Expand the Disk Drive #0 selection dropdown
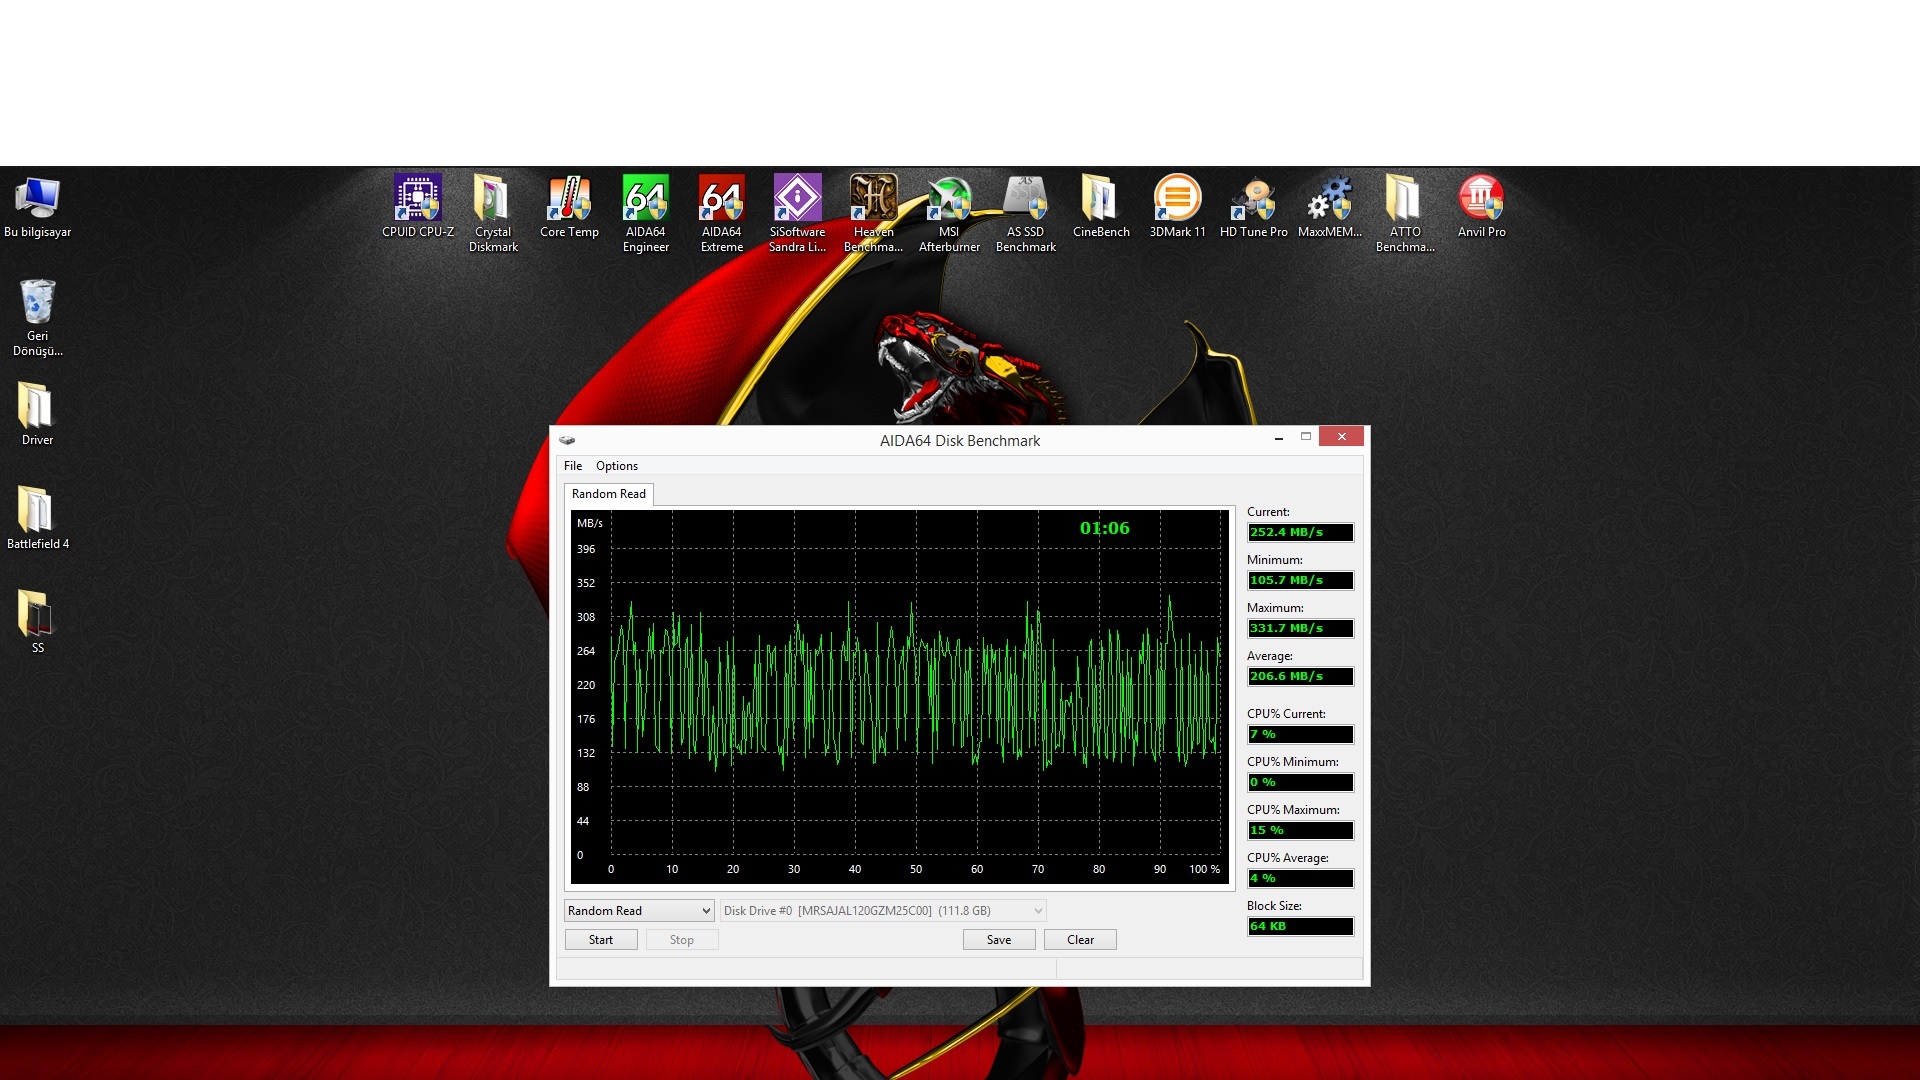This screenshot has width=1920, height=1080. [883, 911]
